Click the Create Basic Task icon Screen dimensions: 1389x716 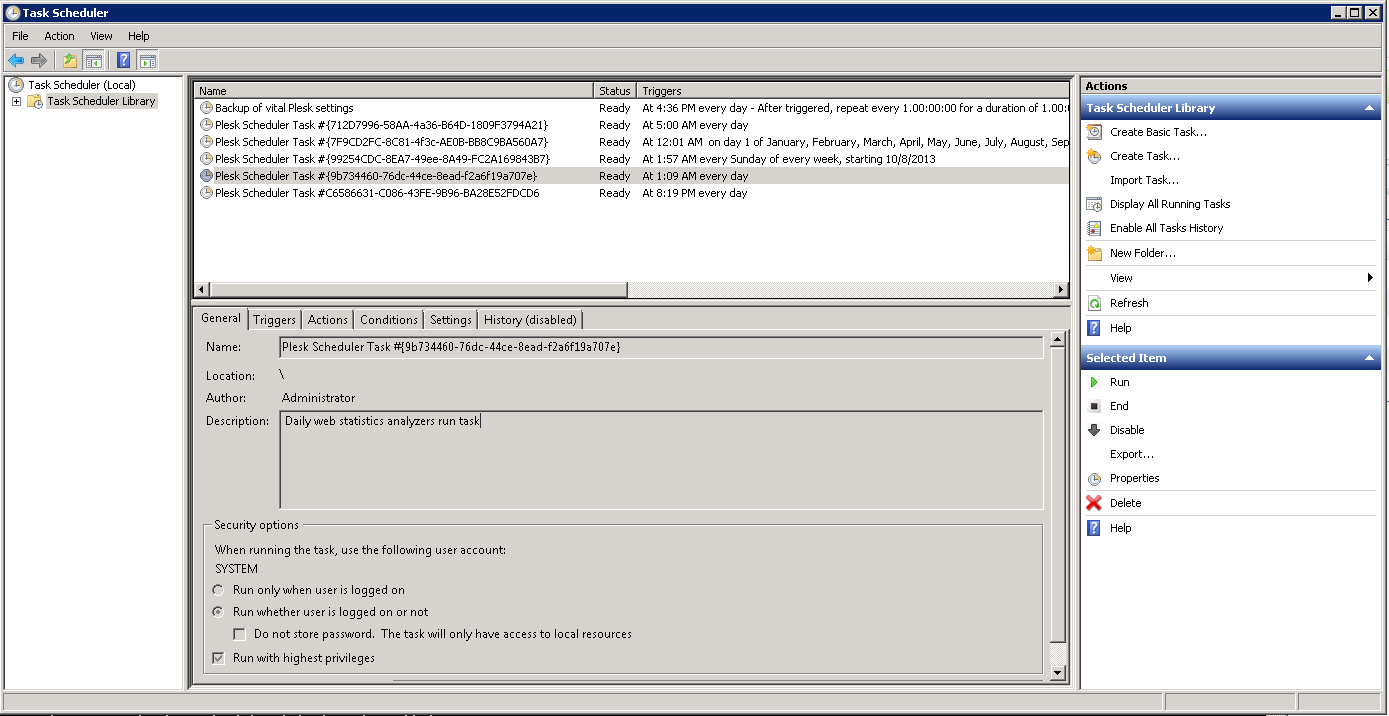point(1094,132)
